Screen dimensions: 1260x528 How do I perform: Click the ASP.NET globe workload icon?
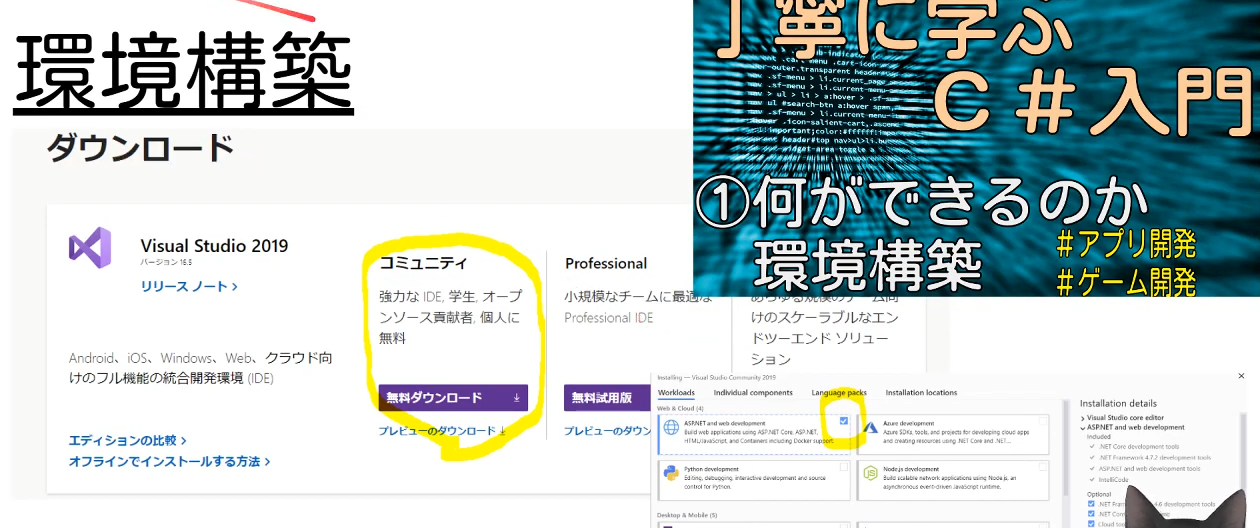click(672, 427)
